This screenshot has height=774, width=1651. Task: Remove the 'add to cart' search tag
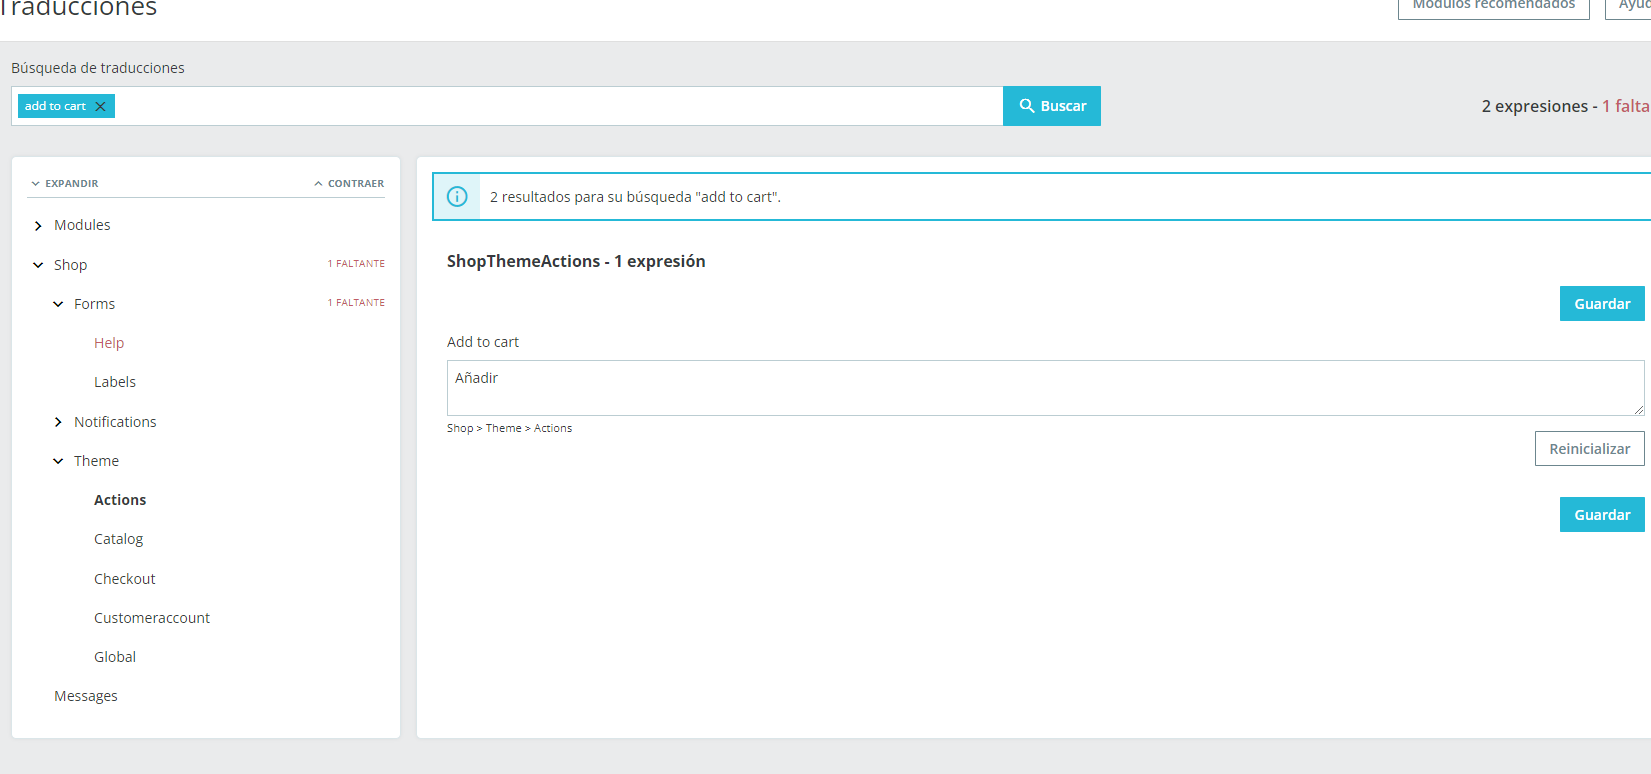[x=100, y=106]
